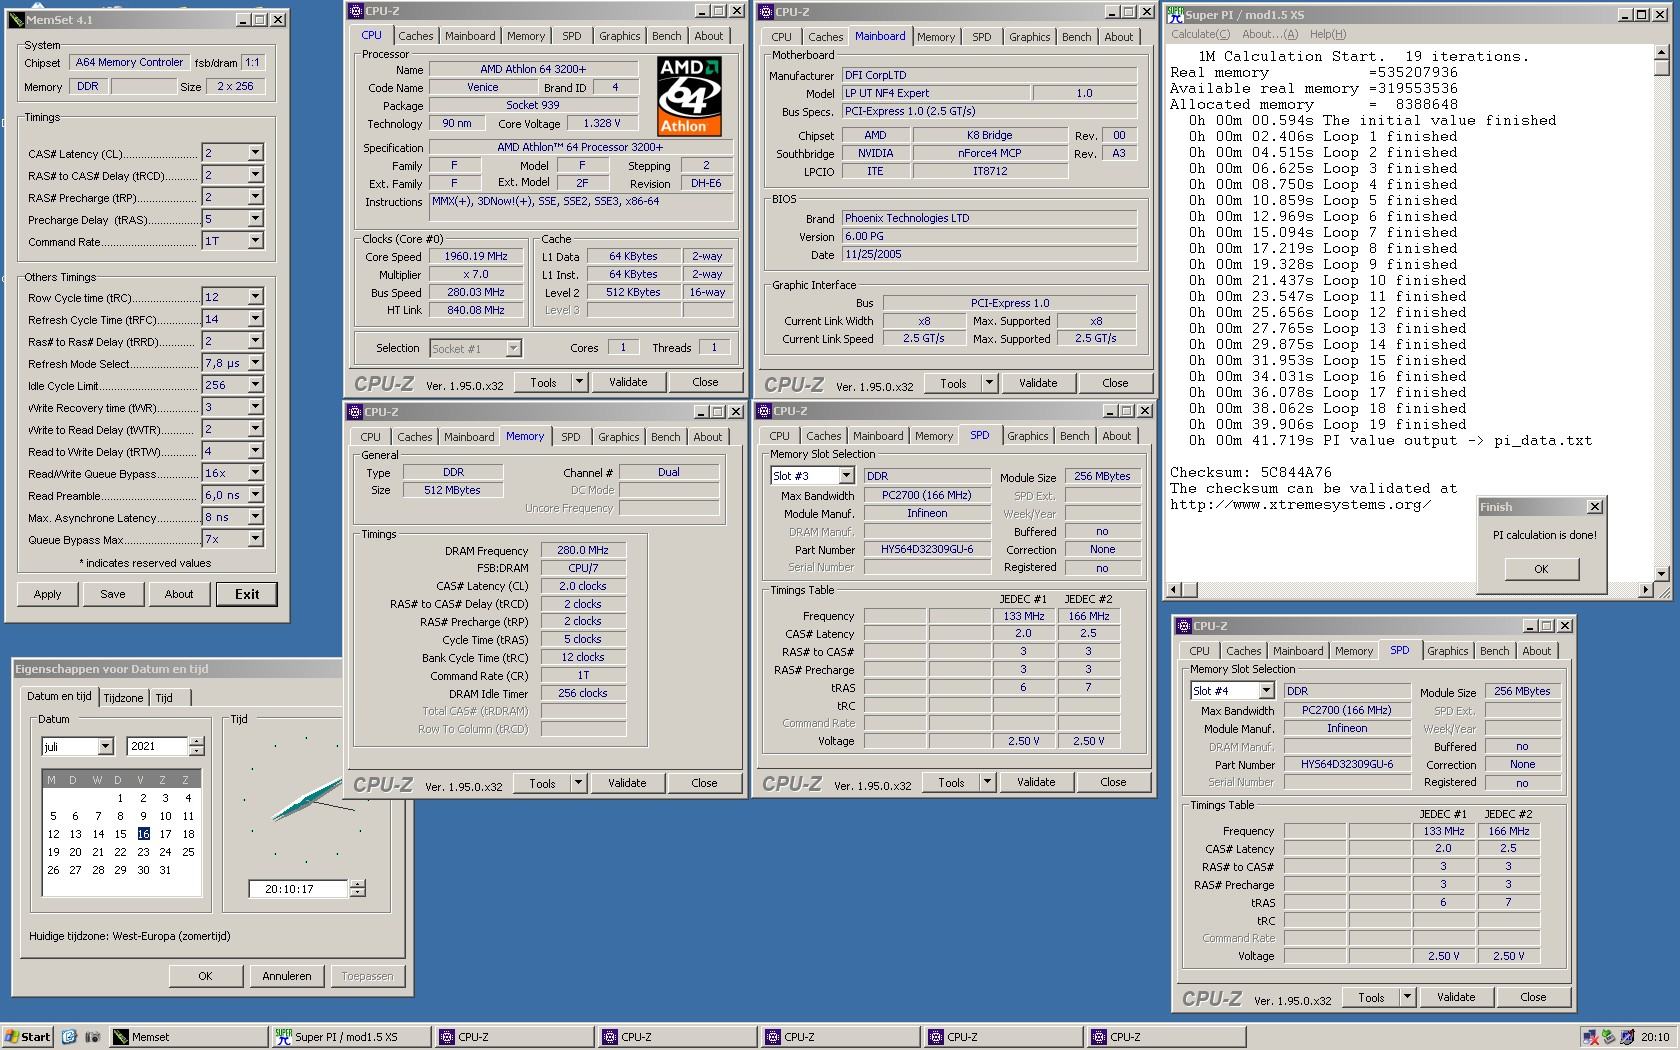
Task: Click About button in MemSet
Action: 179,594
